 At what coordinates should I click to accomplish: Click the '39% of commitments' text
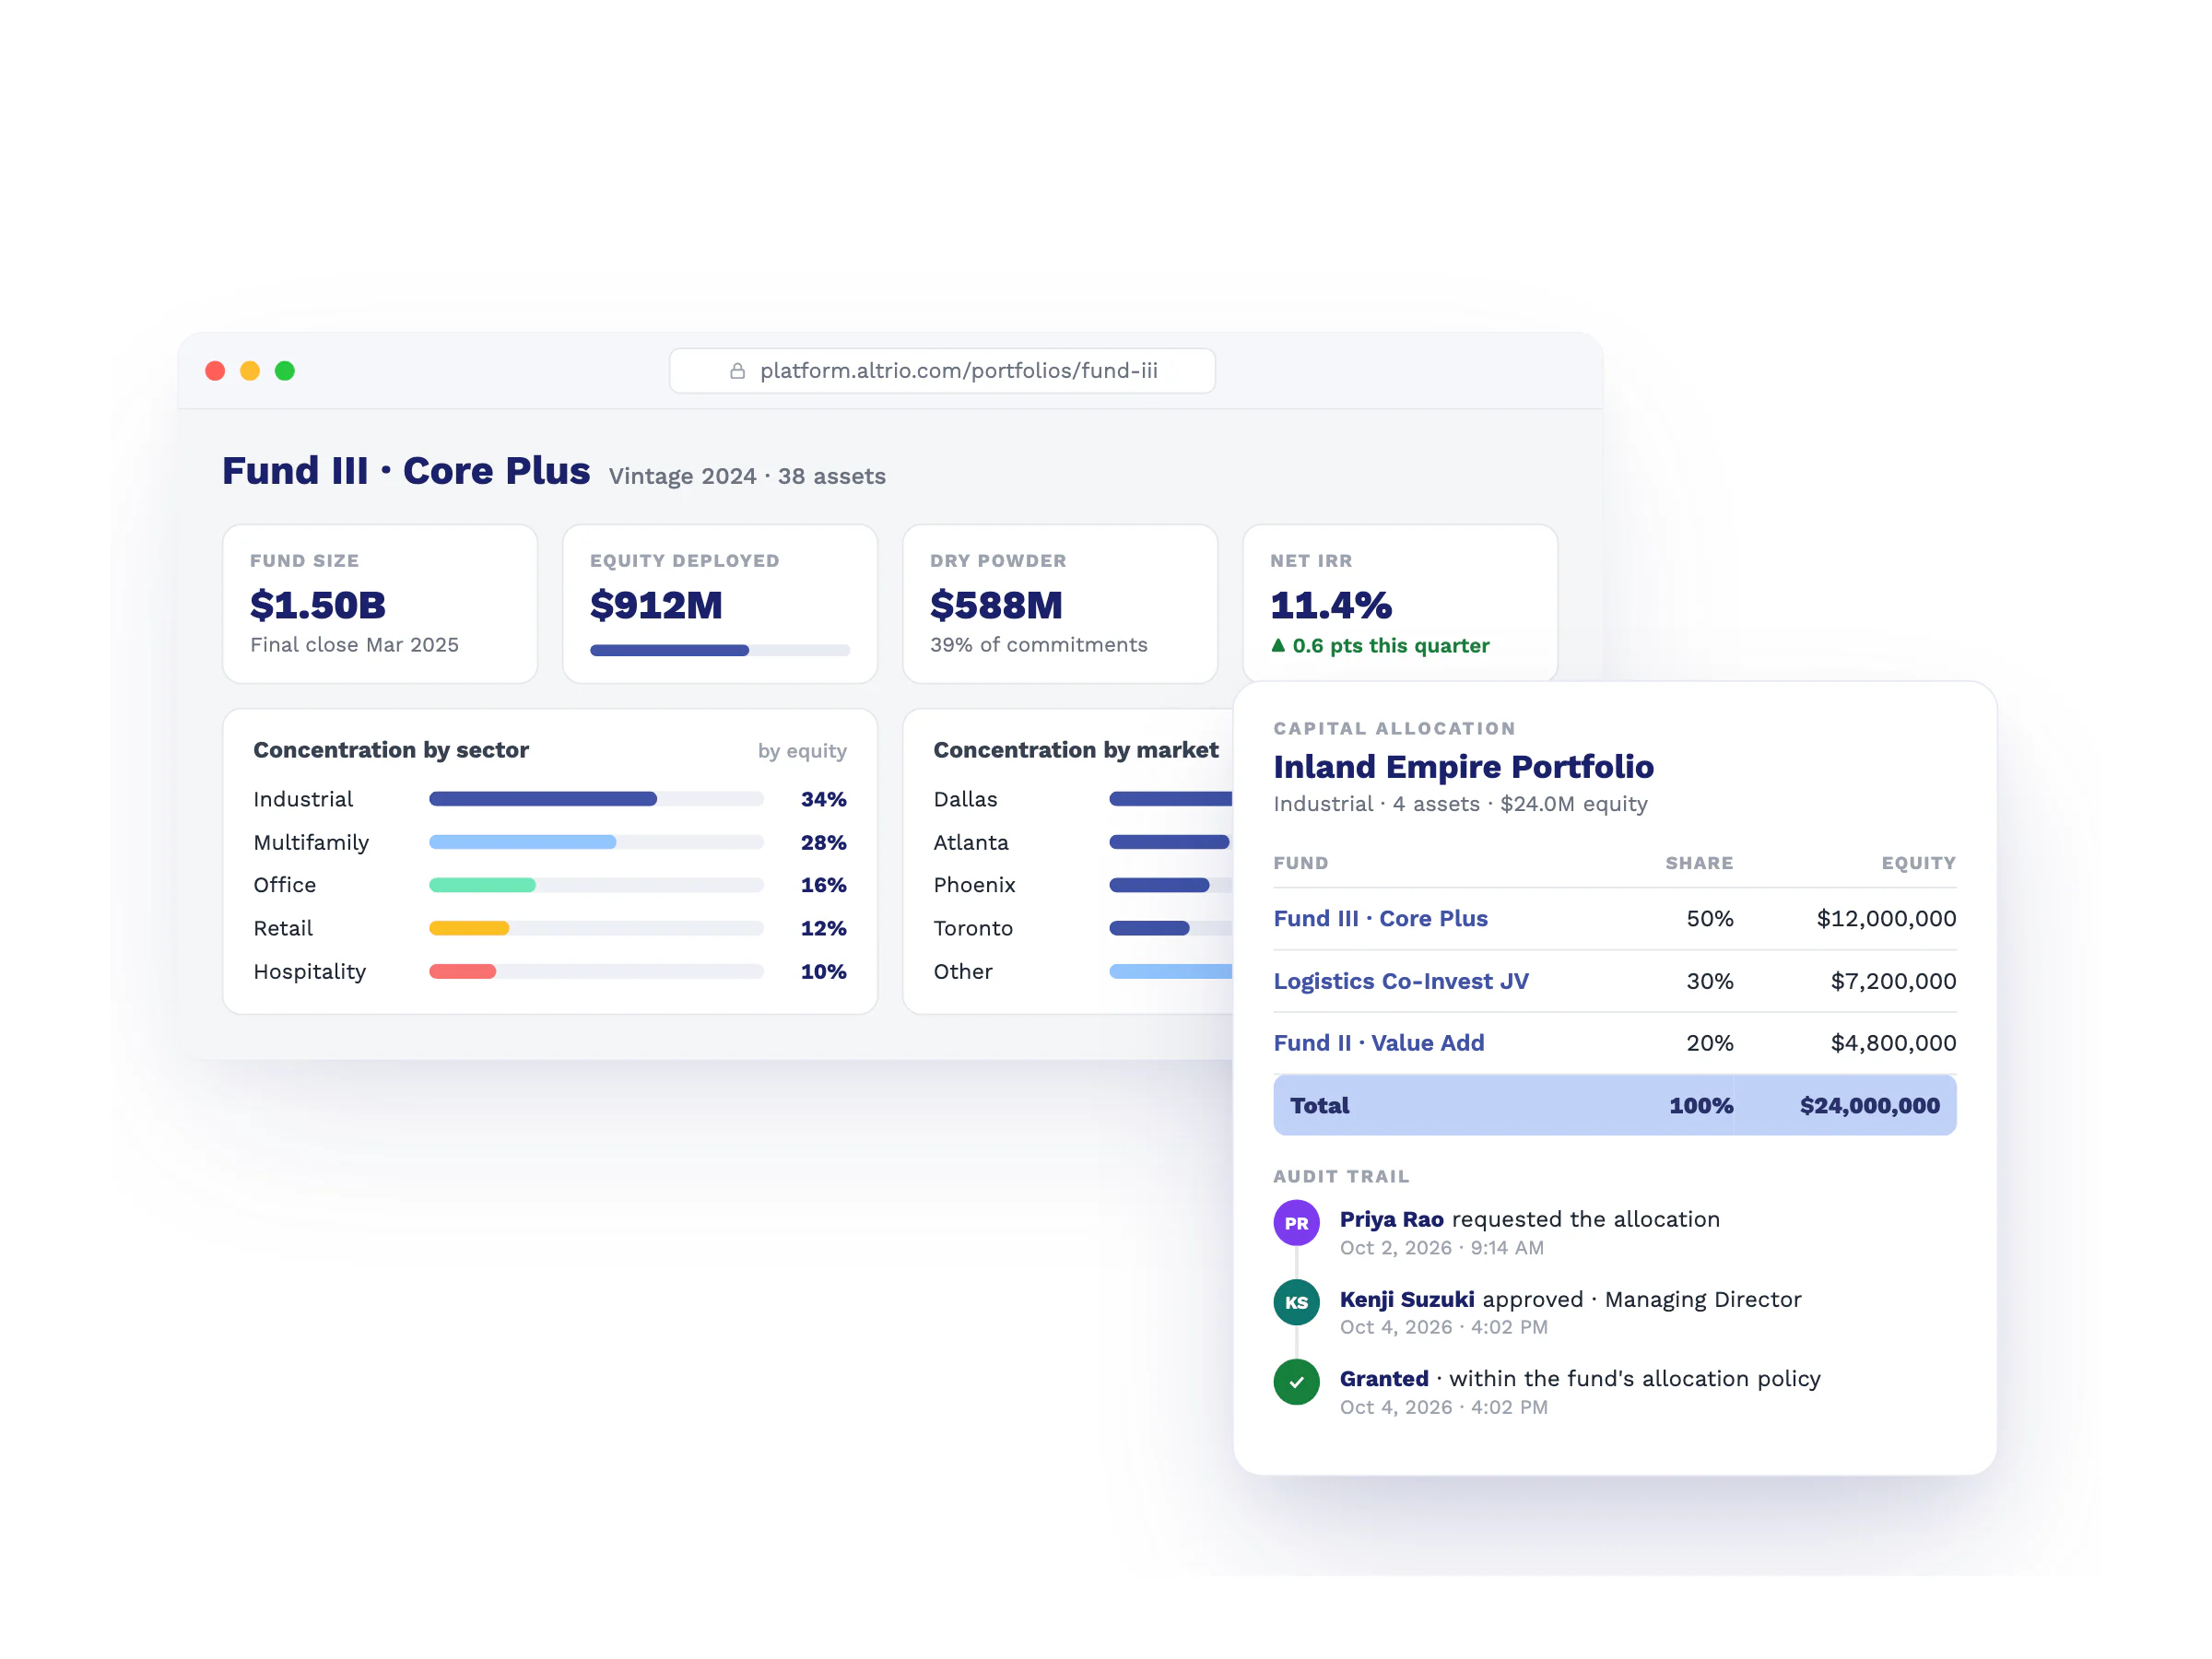pos(1038,645)
